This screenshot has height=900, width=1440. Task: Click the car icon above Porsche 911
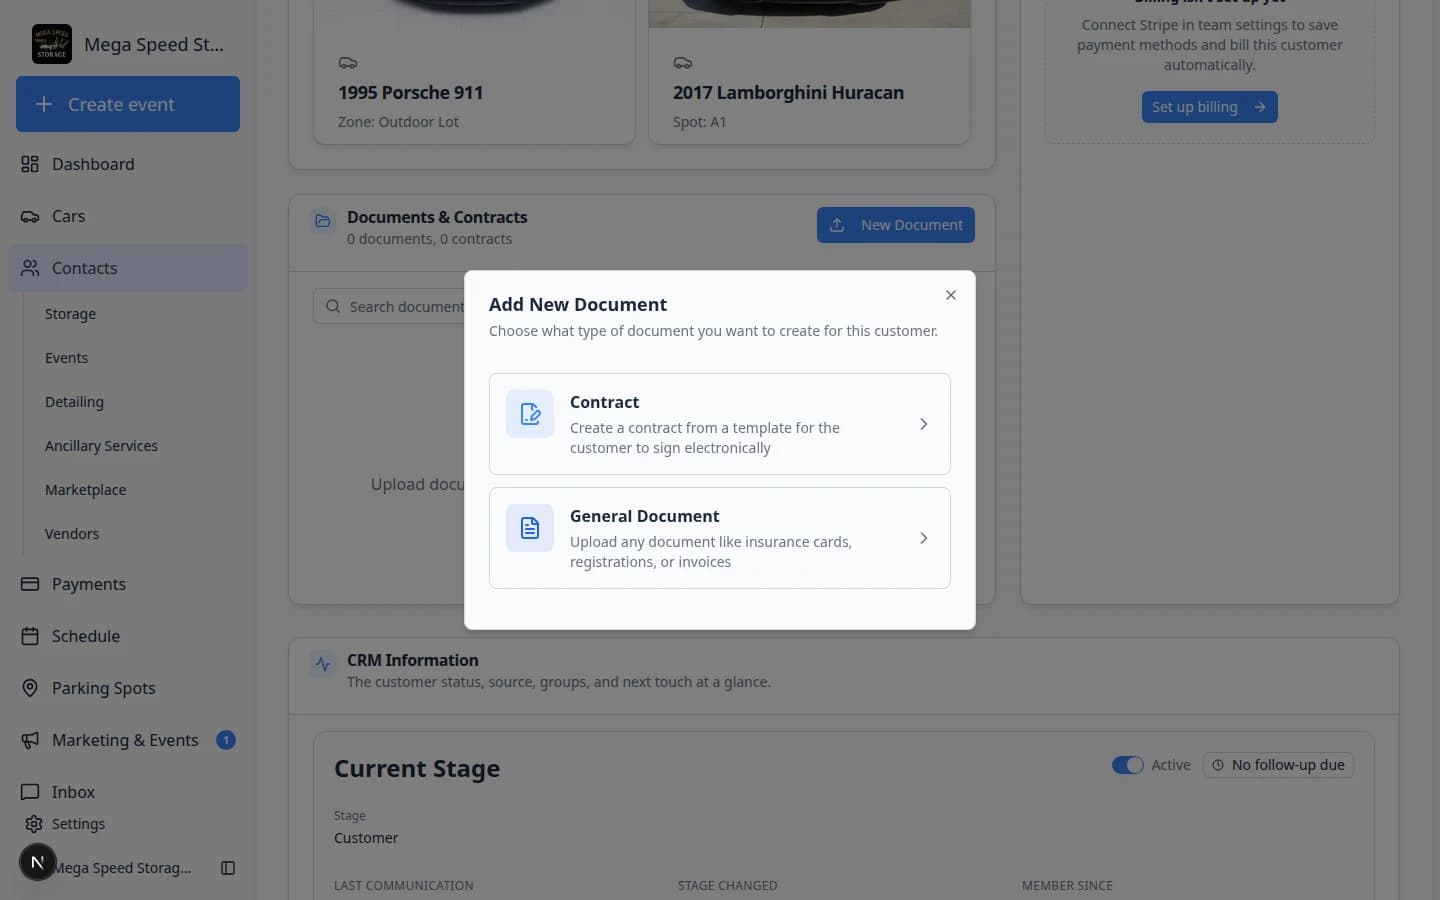(x=348, y=63)
